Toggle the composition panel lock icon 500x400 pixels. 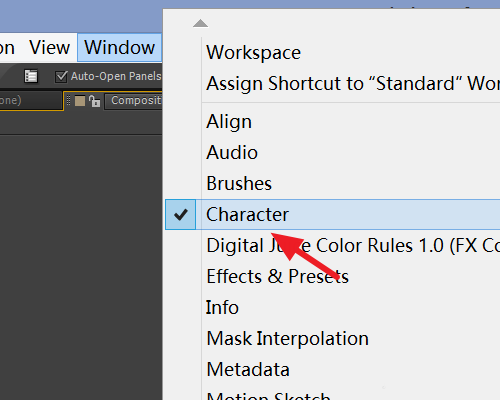(x=94, y=101)
